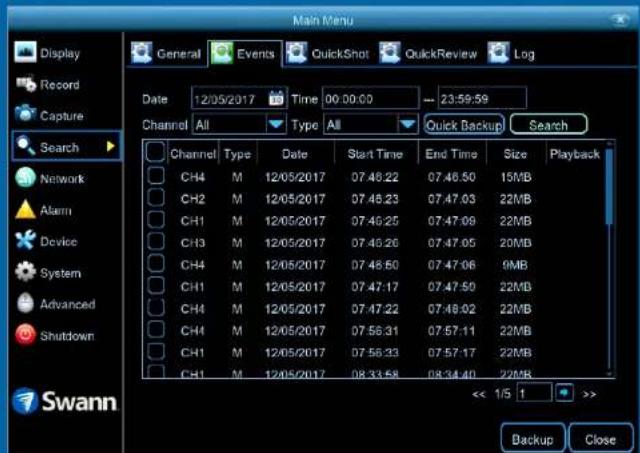Check the CH4 07:47:22 event row
Image resolution: width=640 pixels, height=453 pixels.
click(x=156, y=307)
